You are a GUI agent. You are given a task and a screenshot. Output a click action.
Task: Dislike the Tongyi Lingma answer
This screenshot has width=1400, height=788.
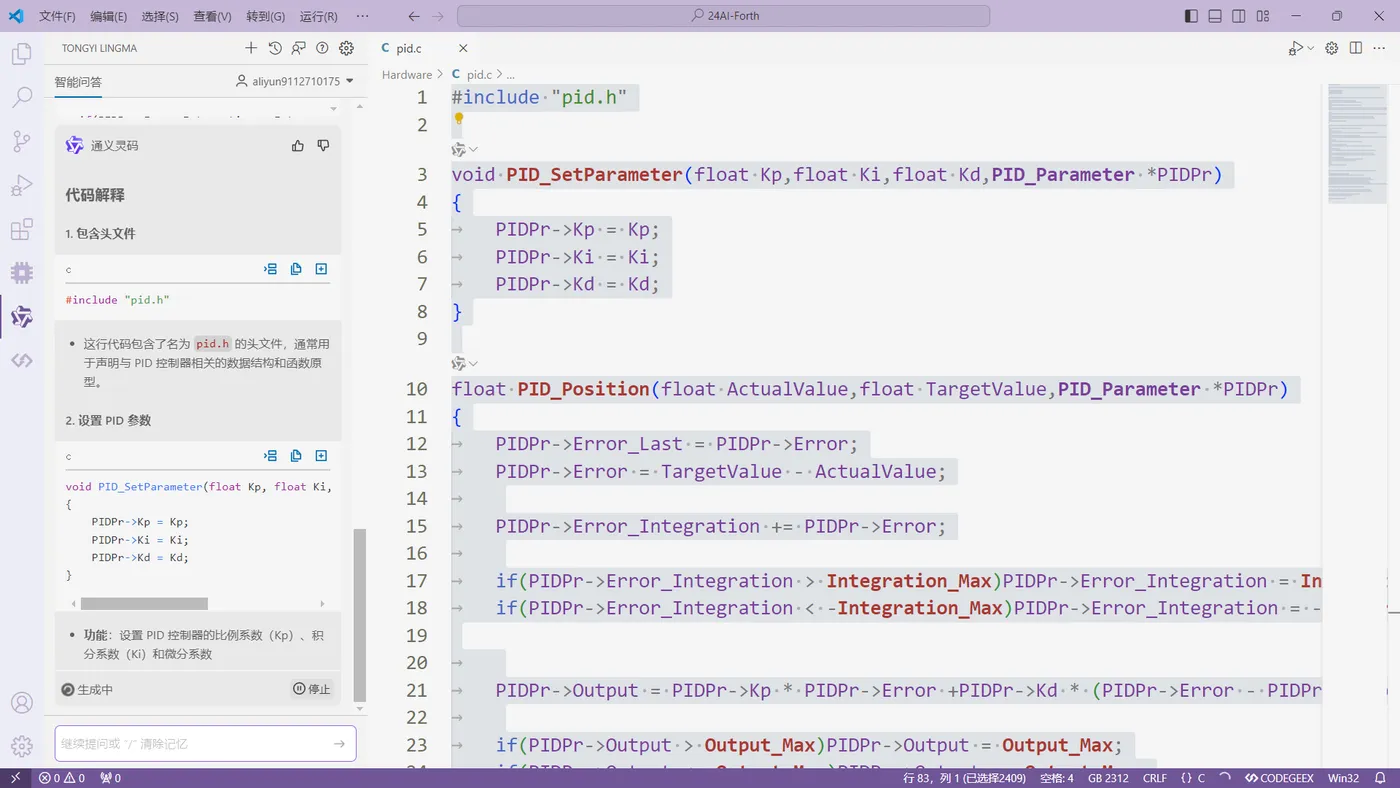[323, 145]
